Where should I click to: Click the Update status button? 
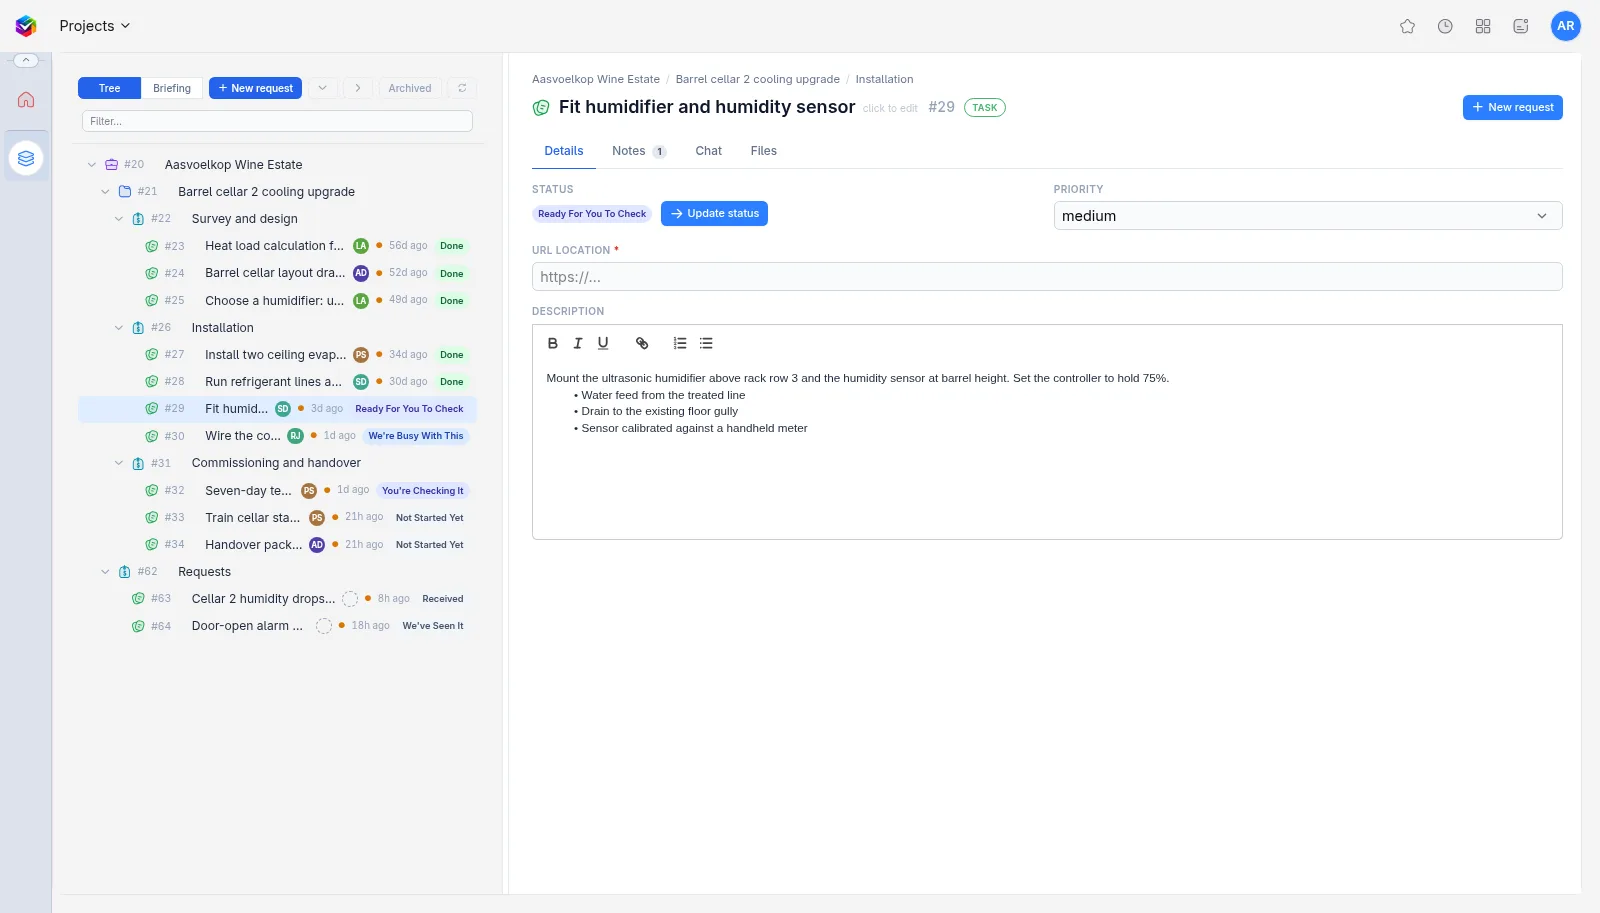coord(714,214)
